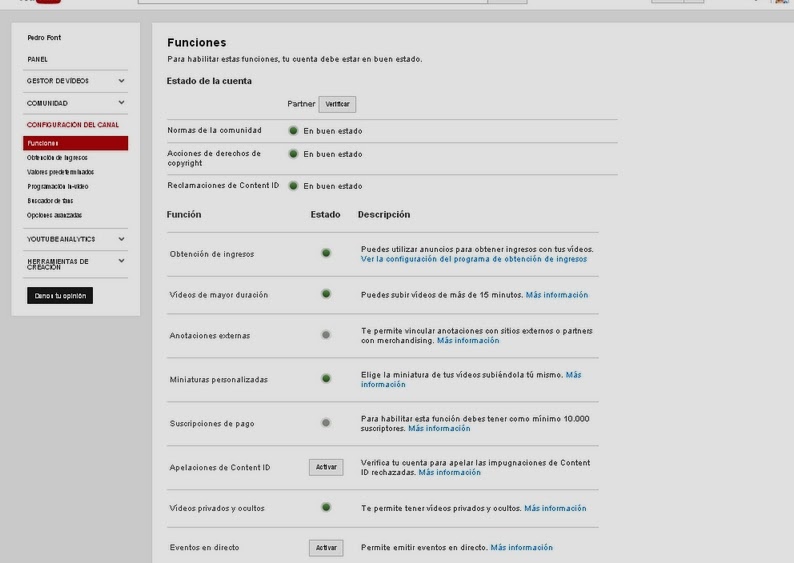Click the Funciones page heading
794x563 pixels.
pyautogui.click(x=196, y=43)
